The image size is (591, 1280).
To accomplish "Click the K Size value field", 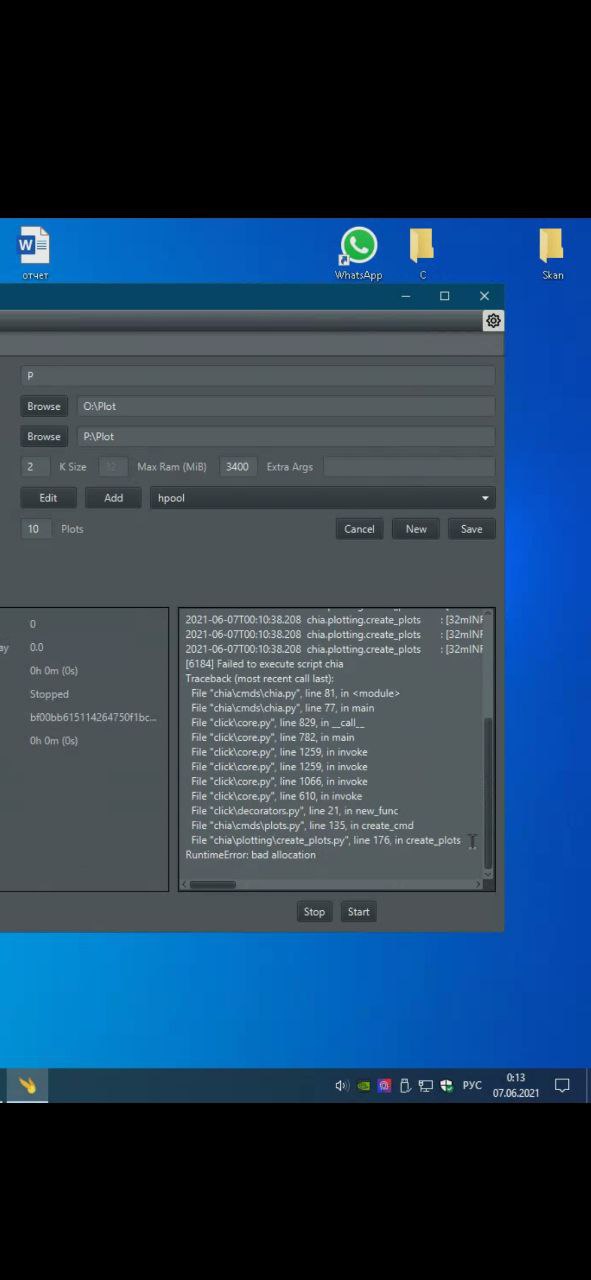I will [113, 467].
